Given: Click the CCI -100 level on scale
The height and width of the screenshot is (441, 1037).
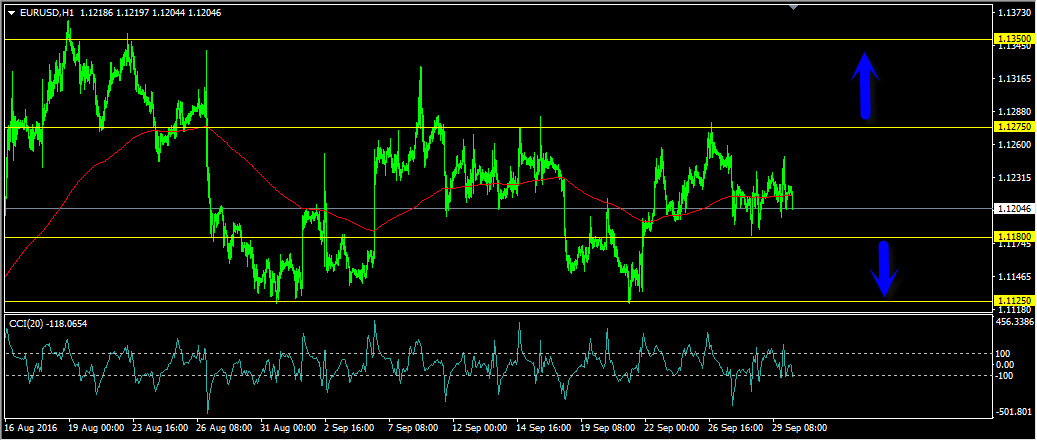Looking at the screenshot, I should tap(1005, 376).
